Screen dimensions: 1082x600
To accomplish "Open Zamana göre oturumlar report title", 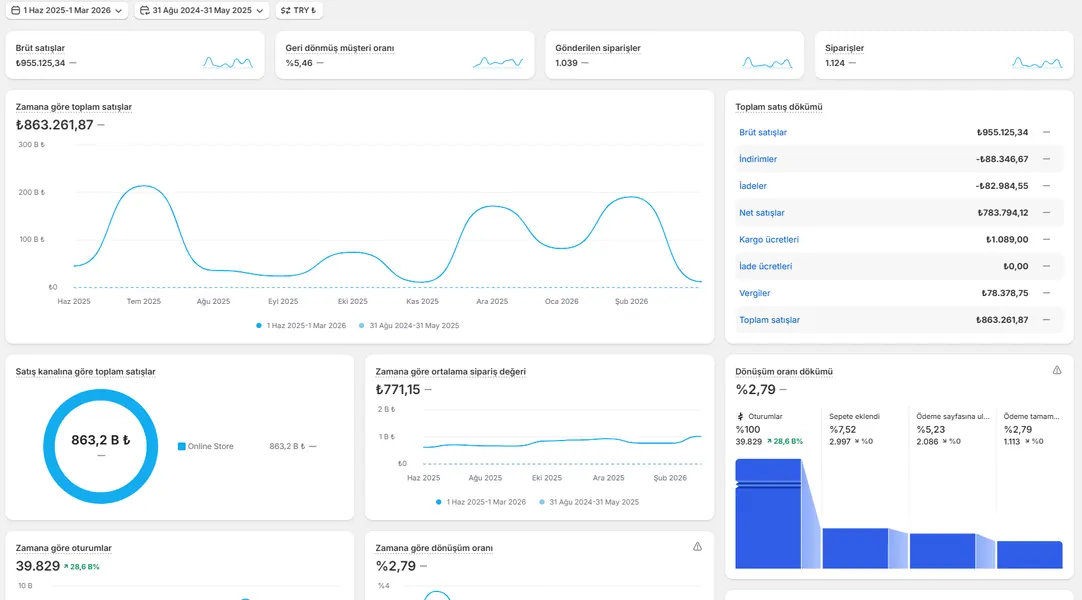I will point(63,548).
